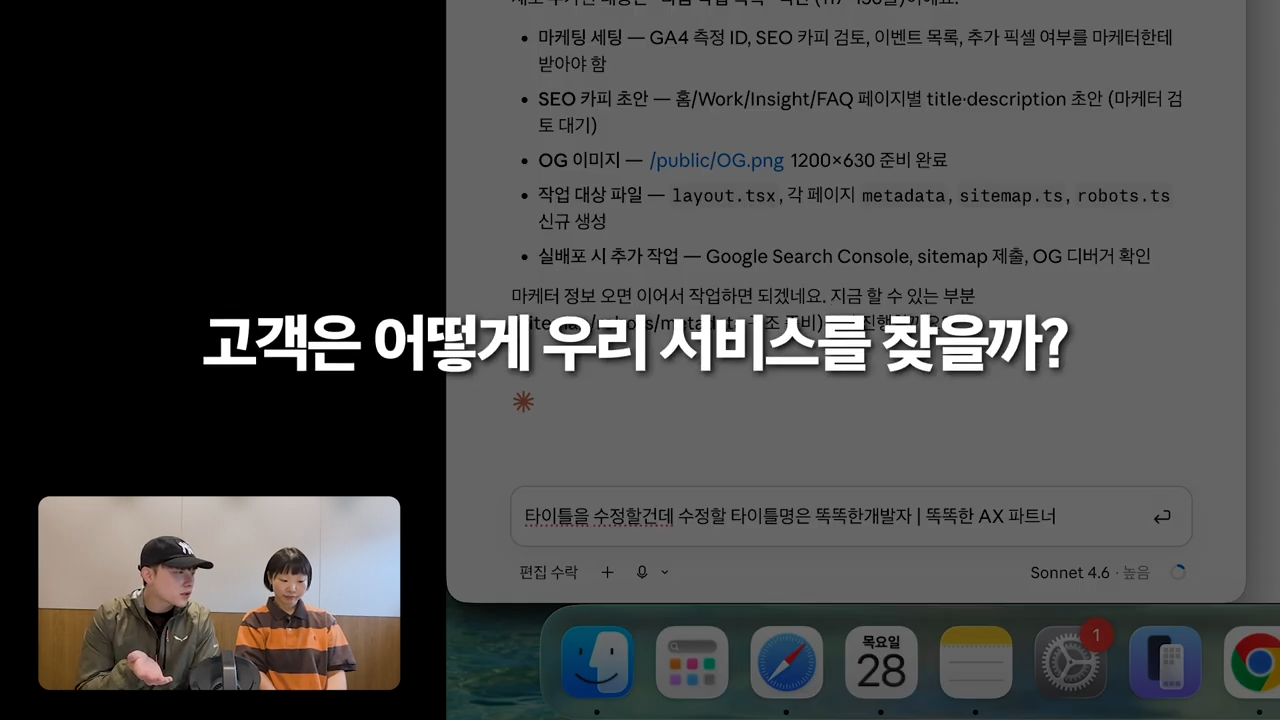
Task: Click the robots.ts code text
Action: point(1123,196)
